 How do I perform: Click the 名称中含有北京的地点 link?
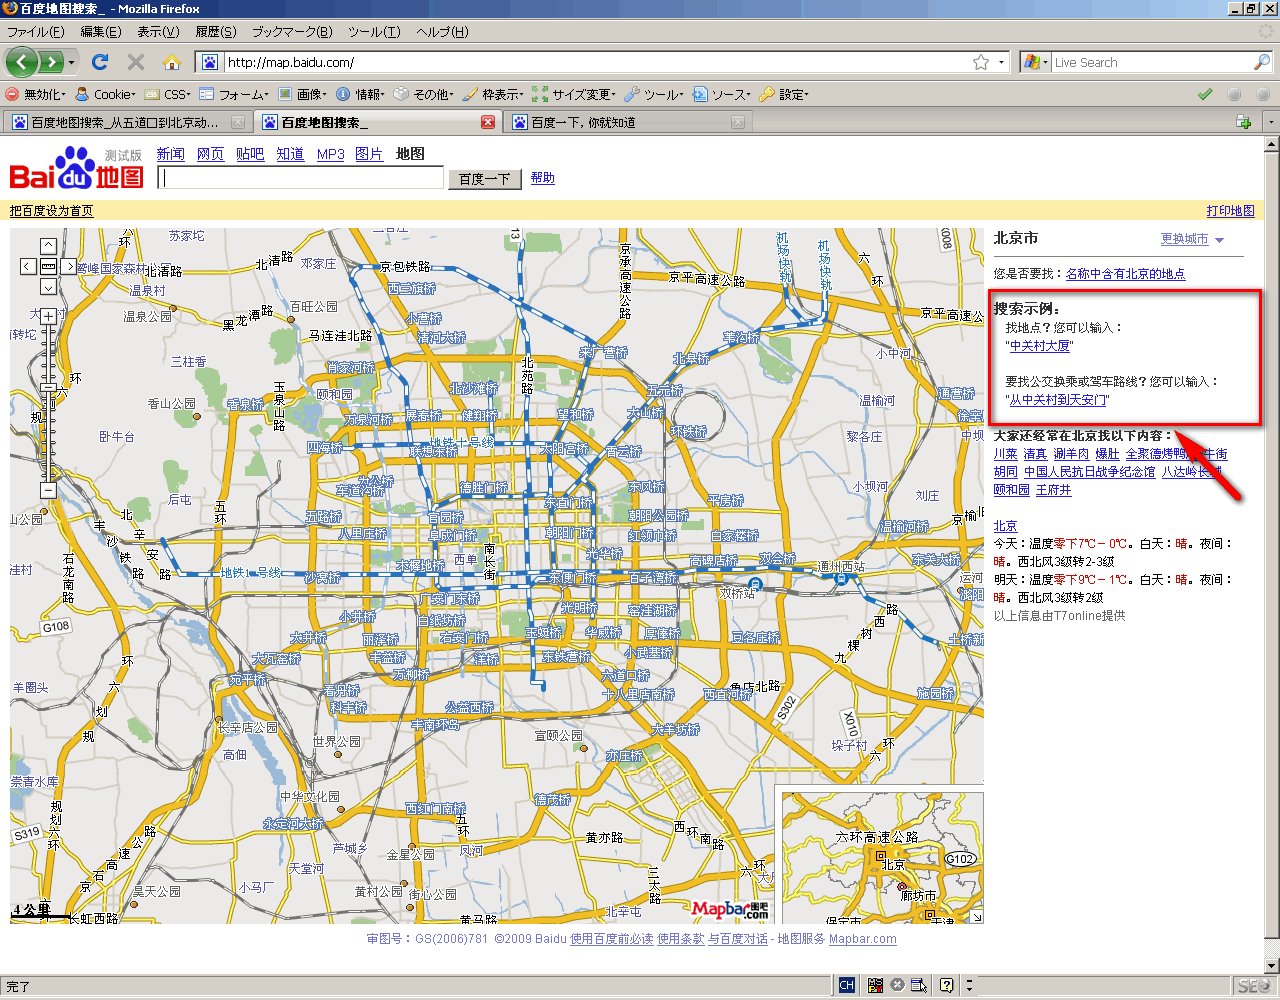[1125, 274]
